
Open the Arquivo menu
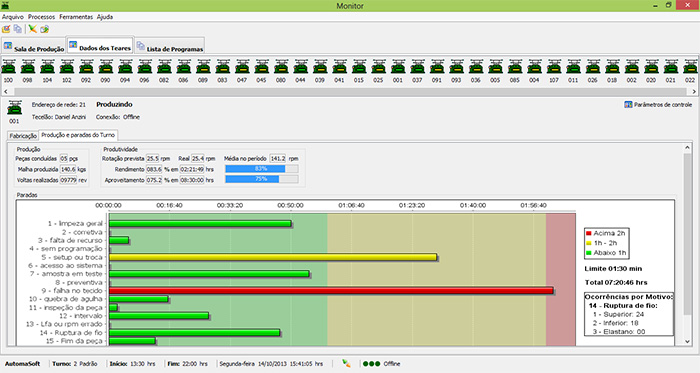(x=13, y=17)
